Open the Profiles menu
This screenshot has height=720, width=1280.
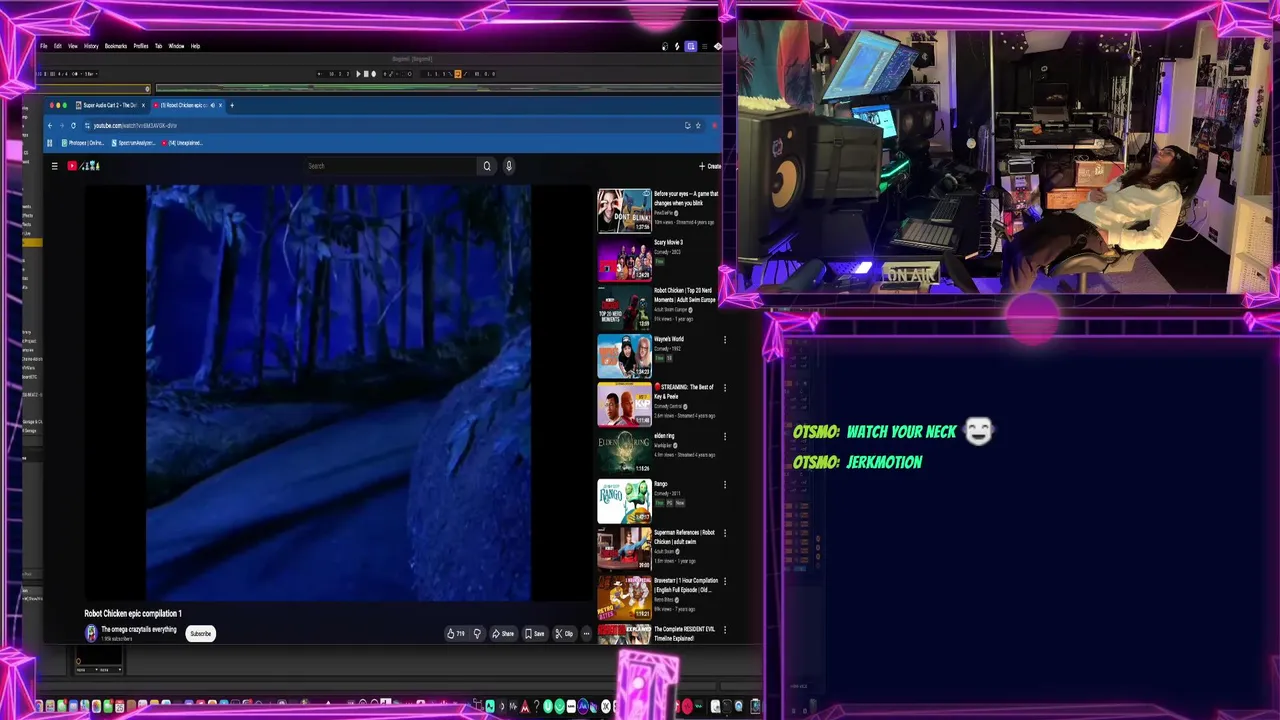coord(141,46)
